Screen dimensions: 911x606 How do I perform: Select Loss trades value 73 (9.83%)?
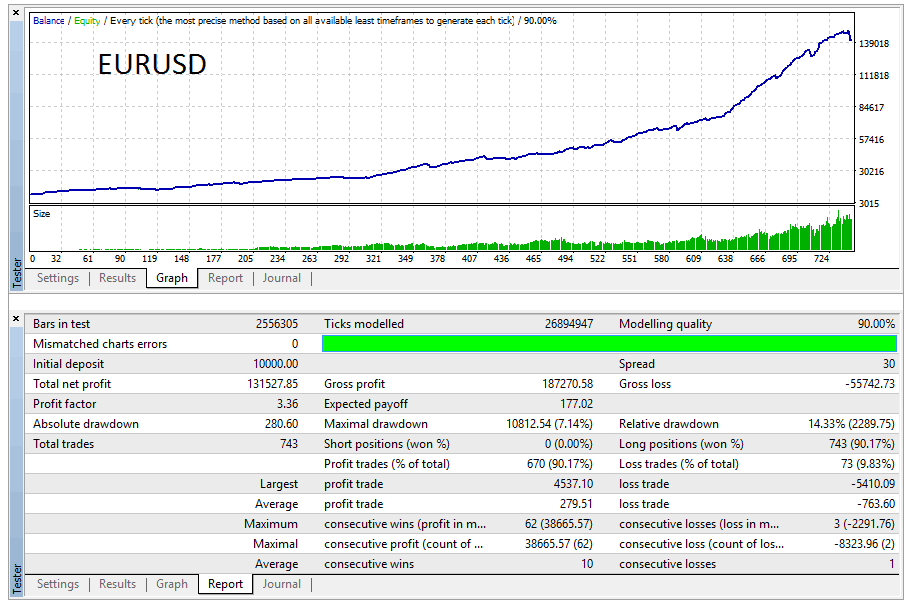866,464
